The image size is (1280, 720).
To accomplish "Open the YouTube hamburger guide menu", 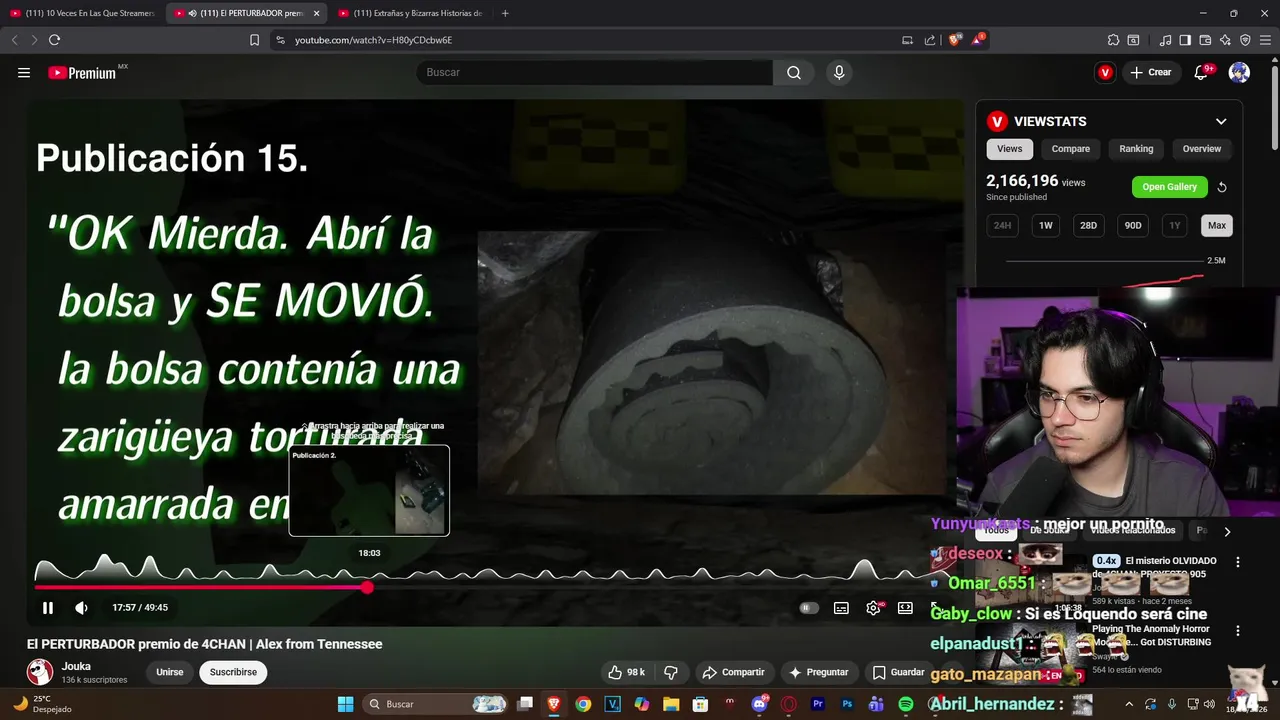I will (x=24, y=72).
